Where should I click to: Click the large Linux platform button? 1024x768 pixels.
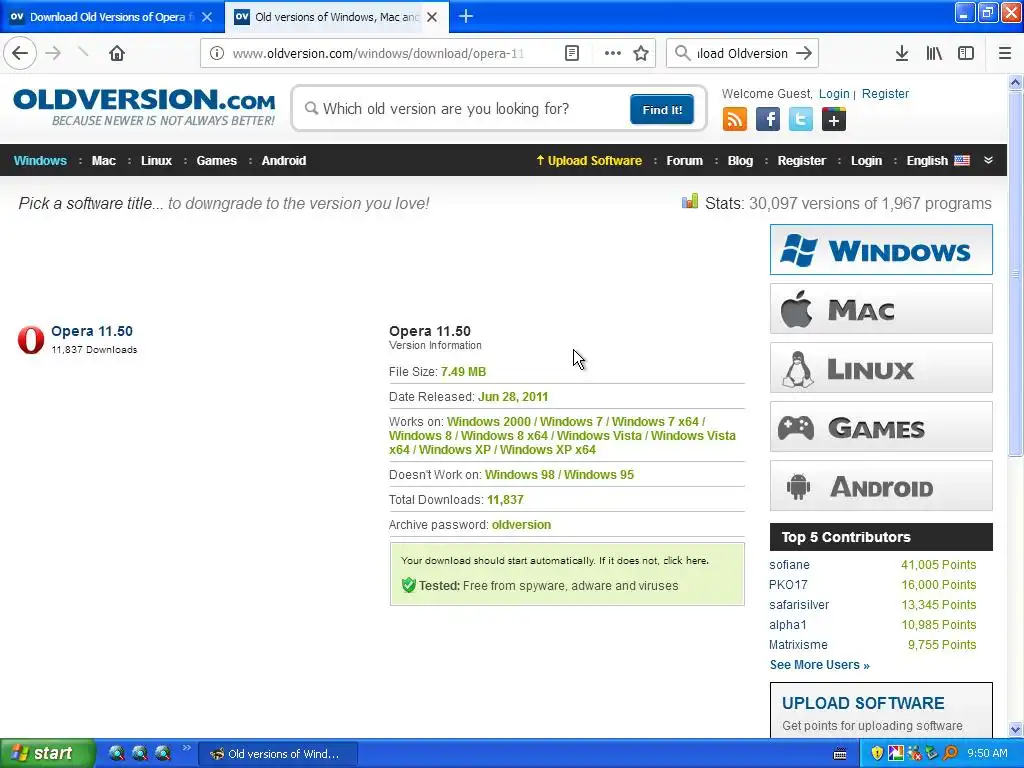[881, 368]
